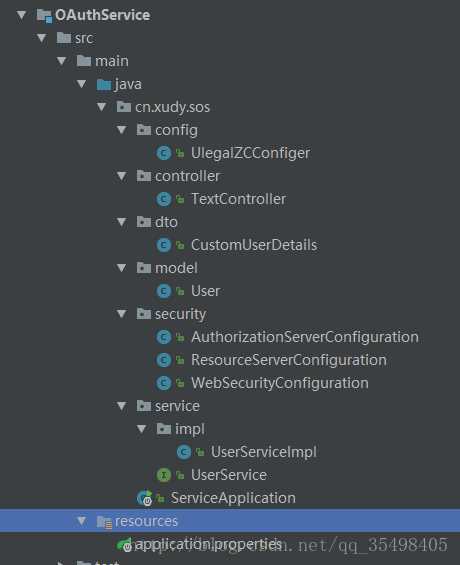
Task: Click the cn.xudy.sos package icon
Action: [x=124, y=107]
